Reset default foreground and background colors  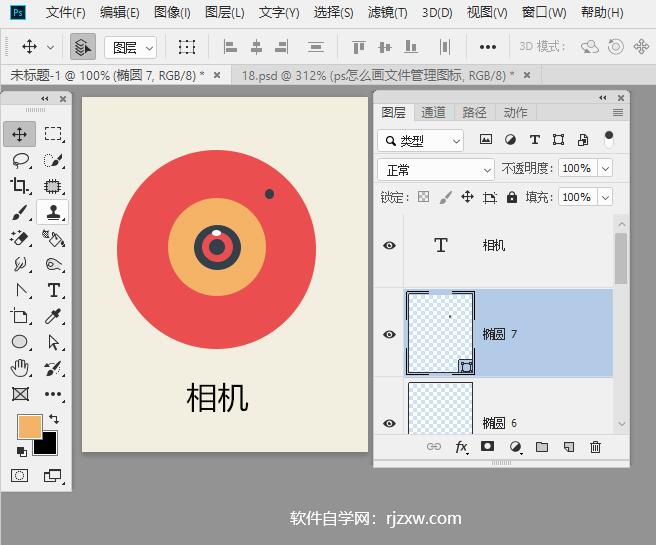click(22, 452)
